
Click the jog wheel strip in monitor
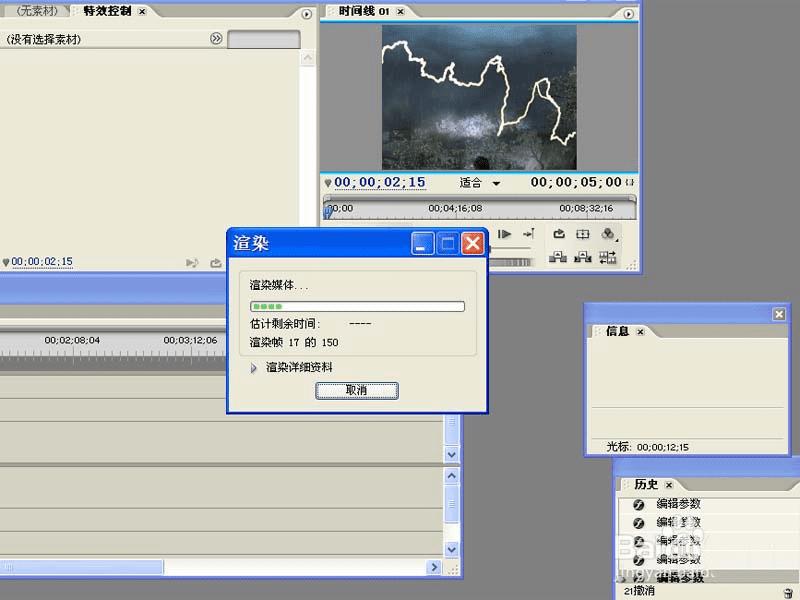point(510,262)
